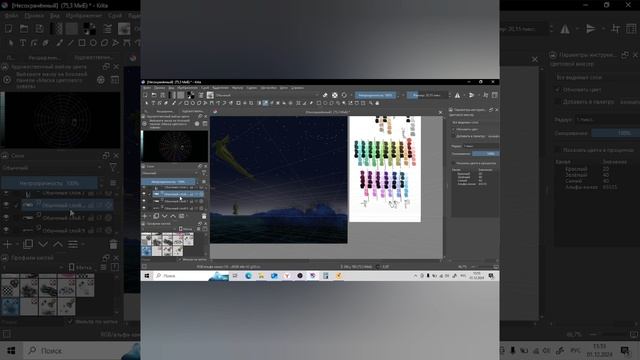The width and height of the screenshot is (640, 360).
Task: Enable horizontal mirror tool
Action: (457, 95)
